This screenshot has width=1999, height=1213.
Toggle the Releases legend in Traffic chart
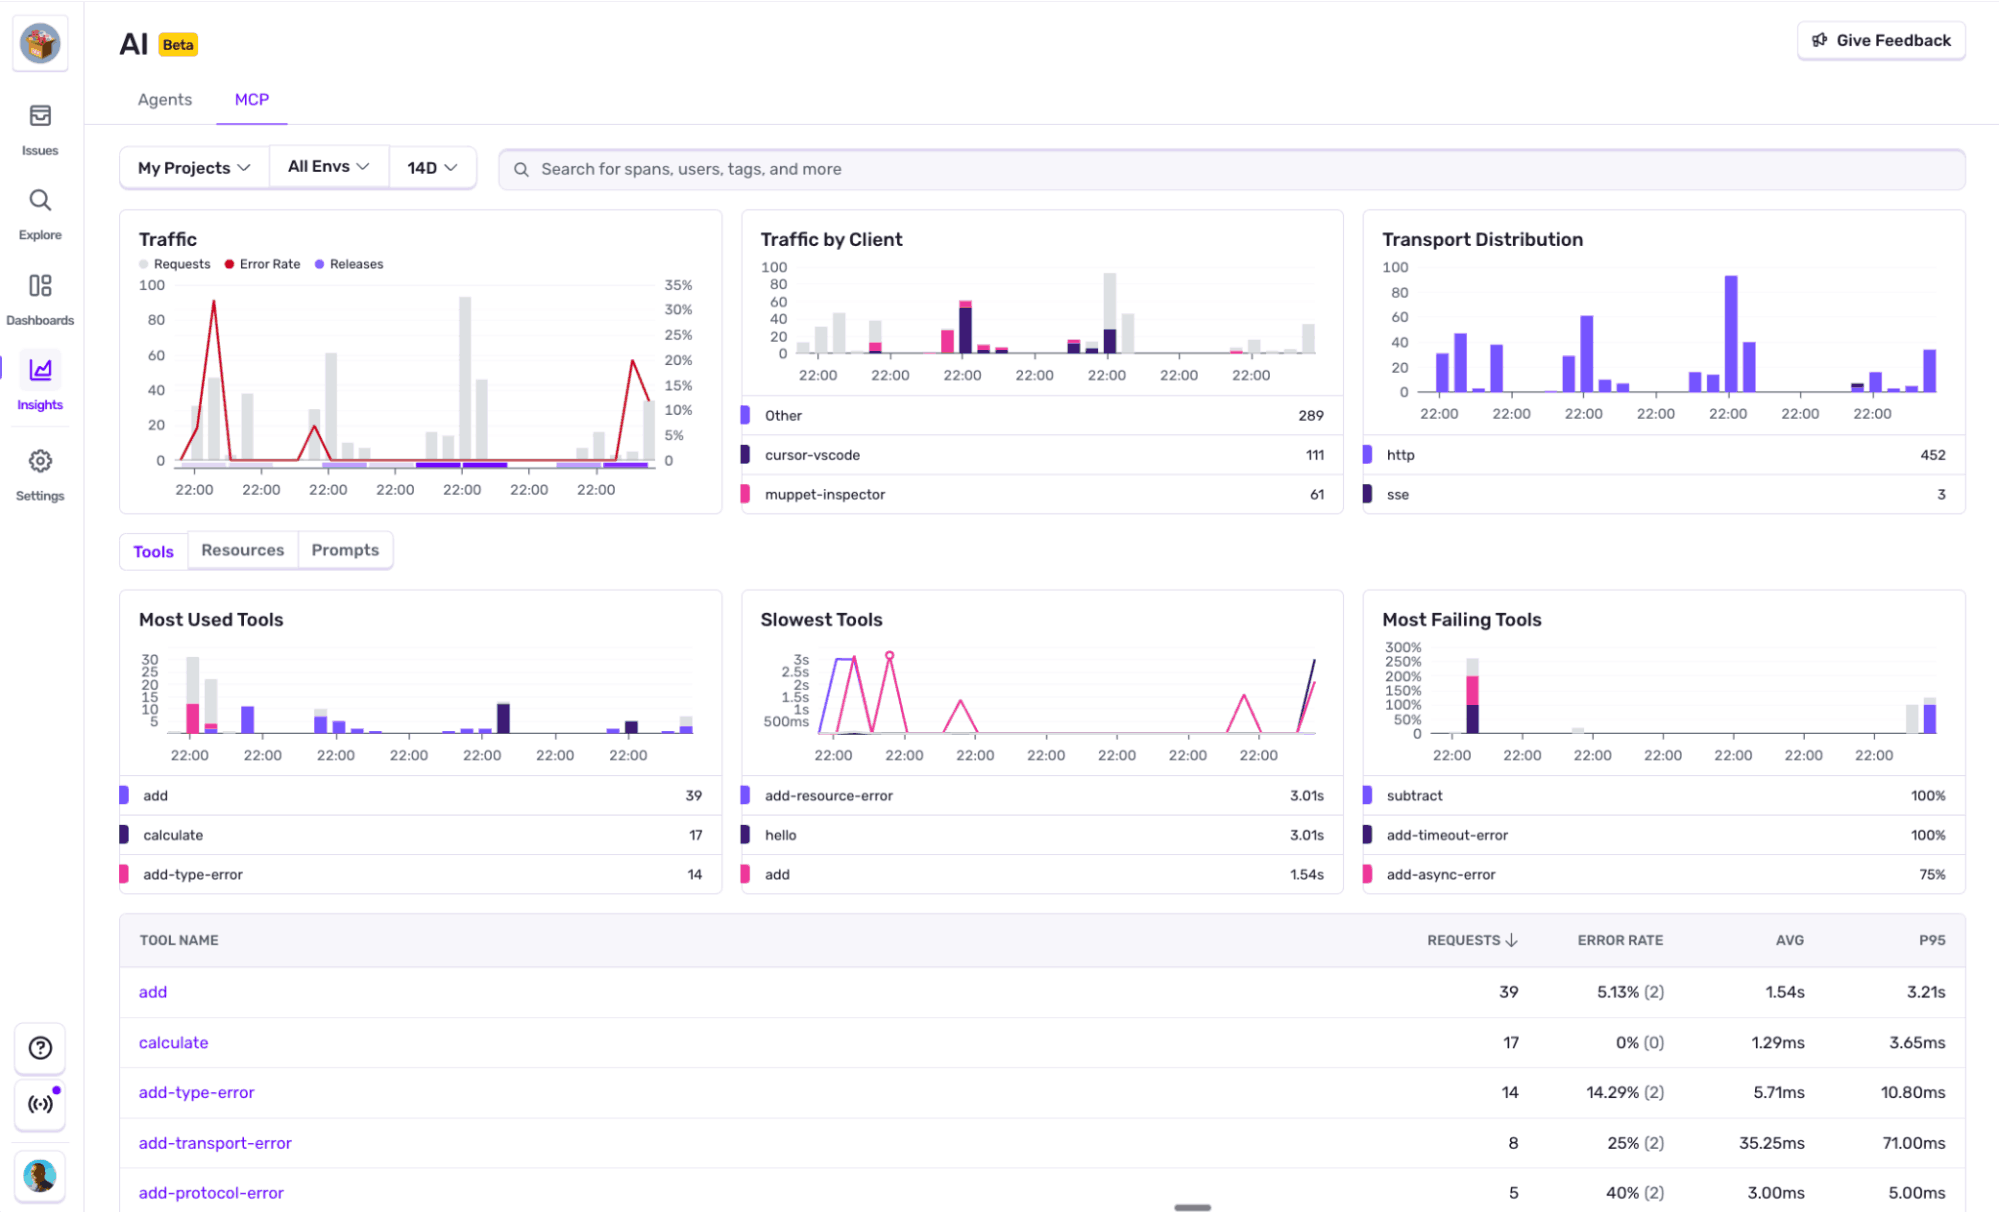click(x=349, y=263)
